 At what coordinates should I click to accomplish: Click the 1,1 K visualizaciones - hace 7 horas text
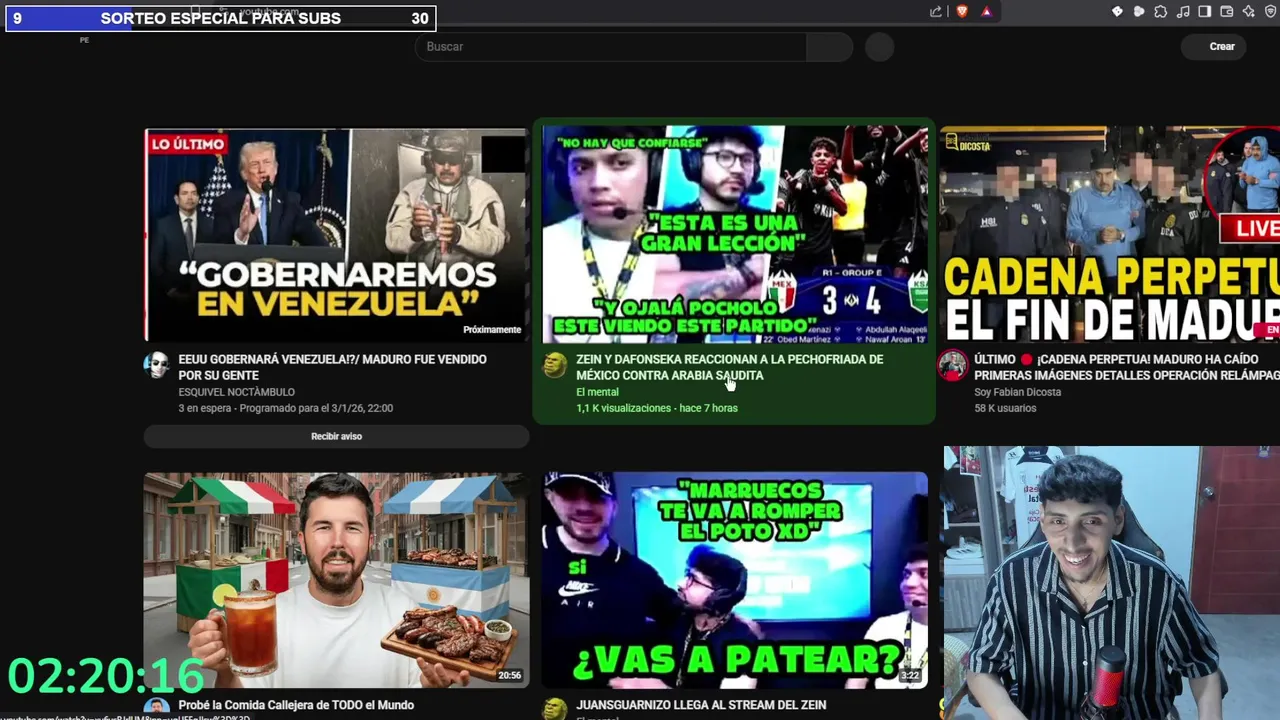point(656,408)
